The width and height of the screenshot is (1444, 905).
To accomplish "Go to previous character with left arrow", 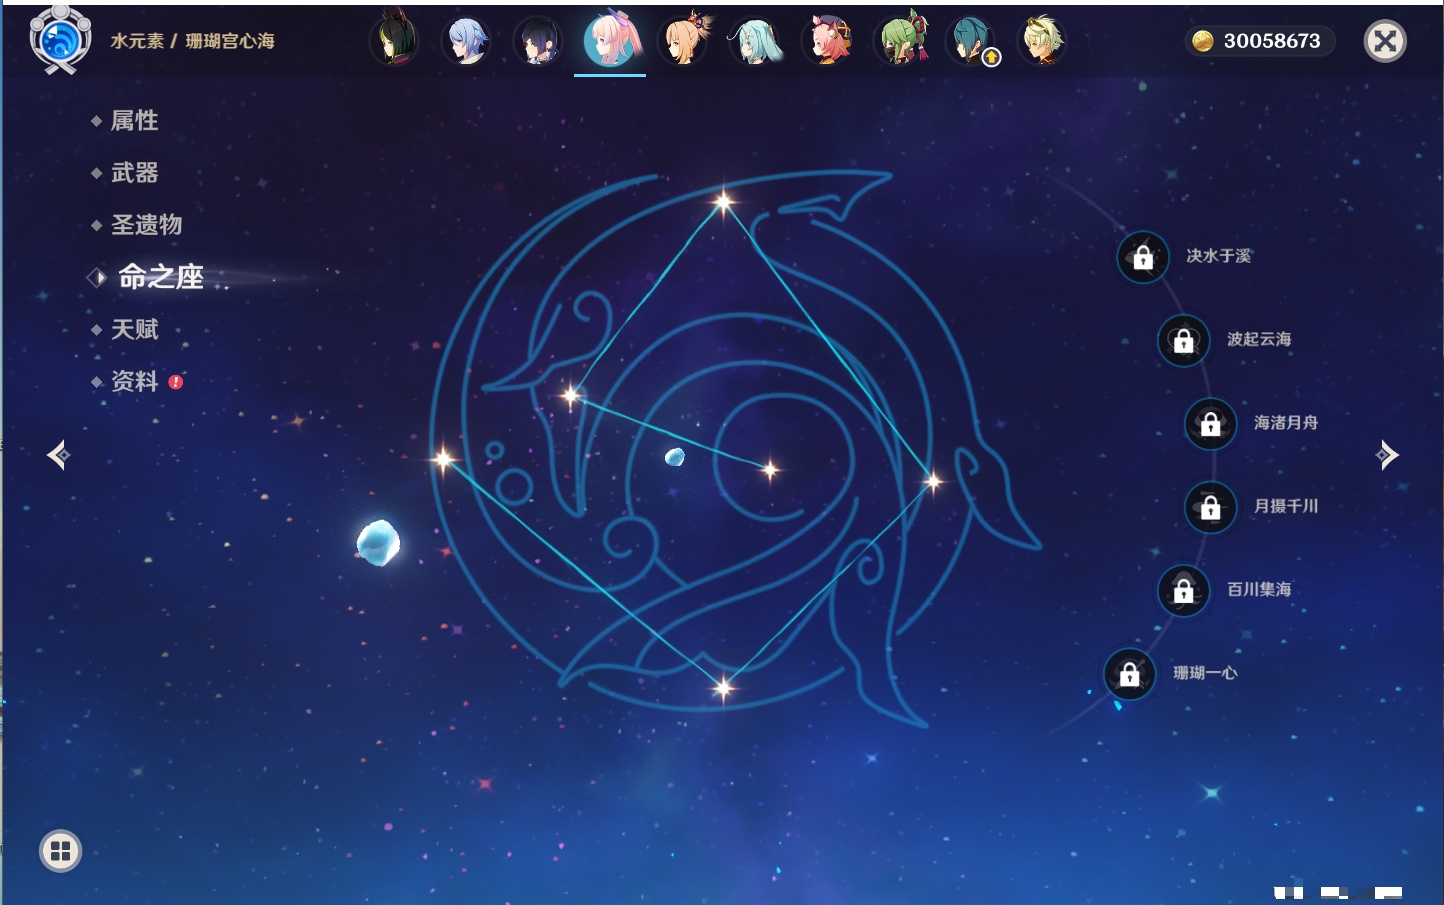I will point(58,455).
